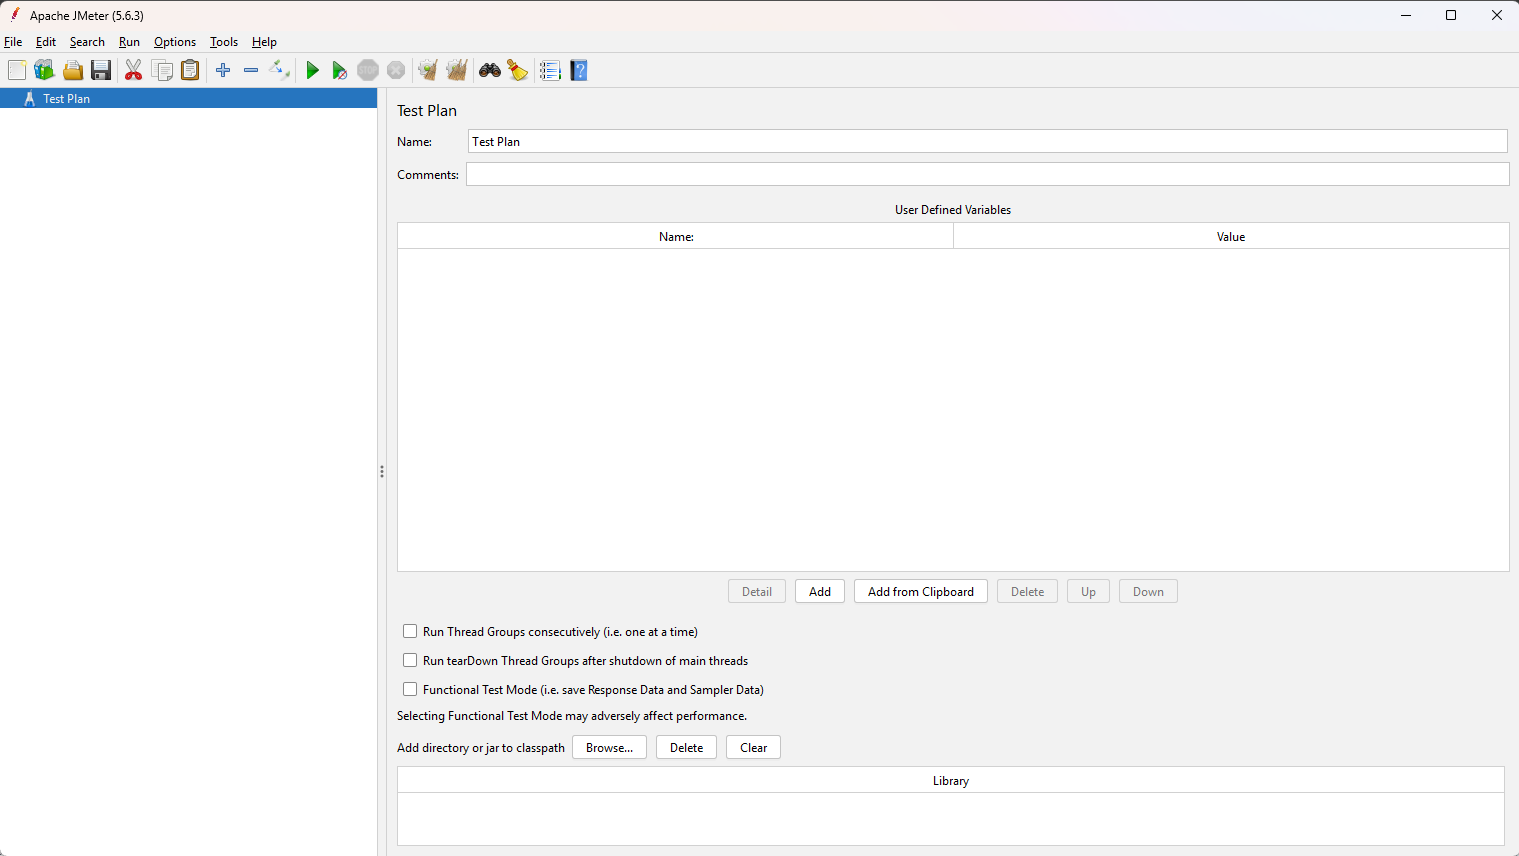Enable Run tearDown Thread Groups checkbox
This screenshot has width=1519, height=856.
coord(410,660)
